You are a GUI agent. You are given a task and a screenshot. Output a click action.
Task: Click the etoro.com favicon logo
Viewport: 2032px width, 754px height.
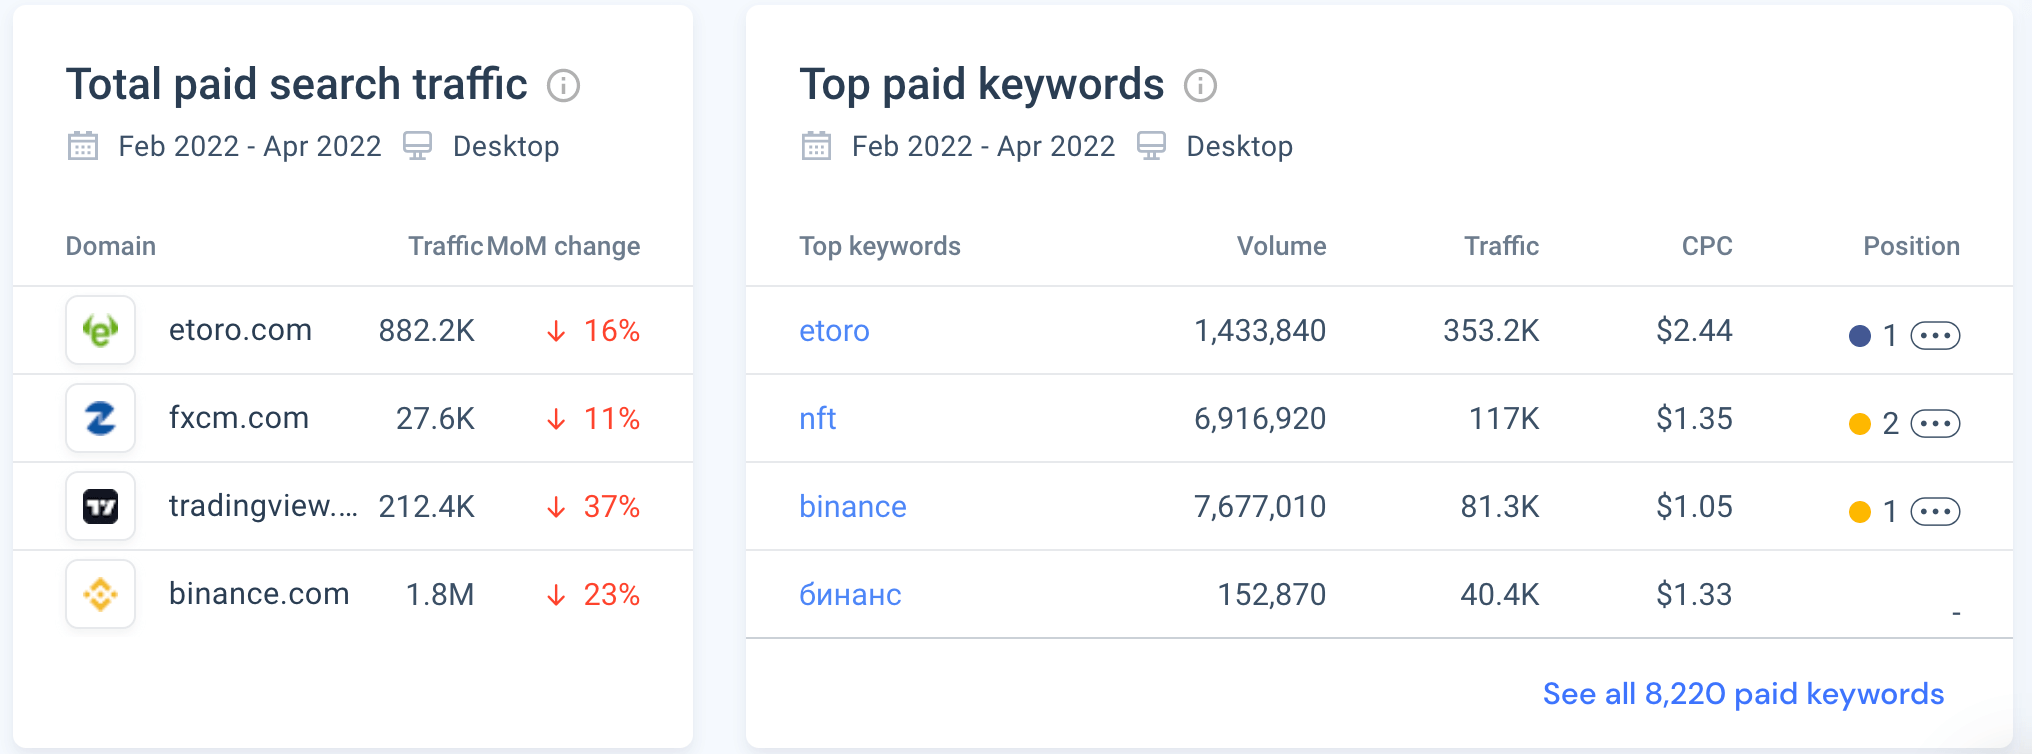[100, 330]
